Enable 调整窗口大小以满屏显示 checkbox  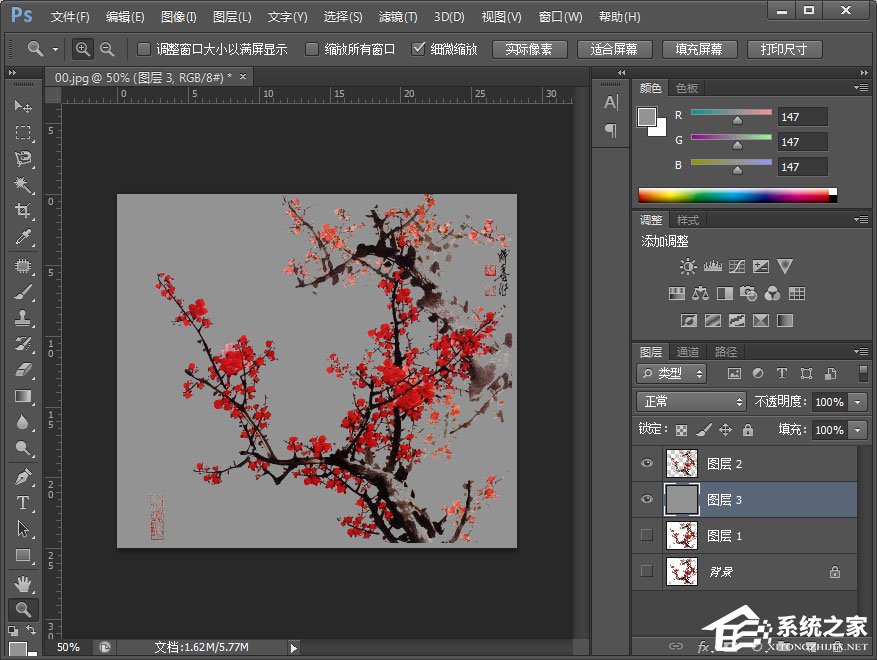pyautogui.click(x=144, y=49)
